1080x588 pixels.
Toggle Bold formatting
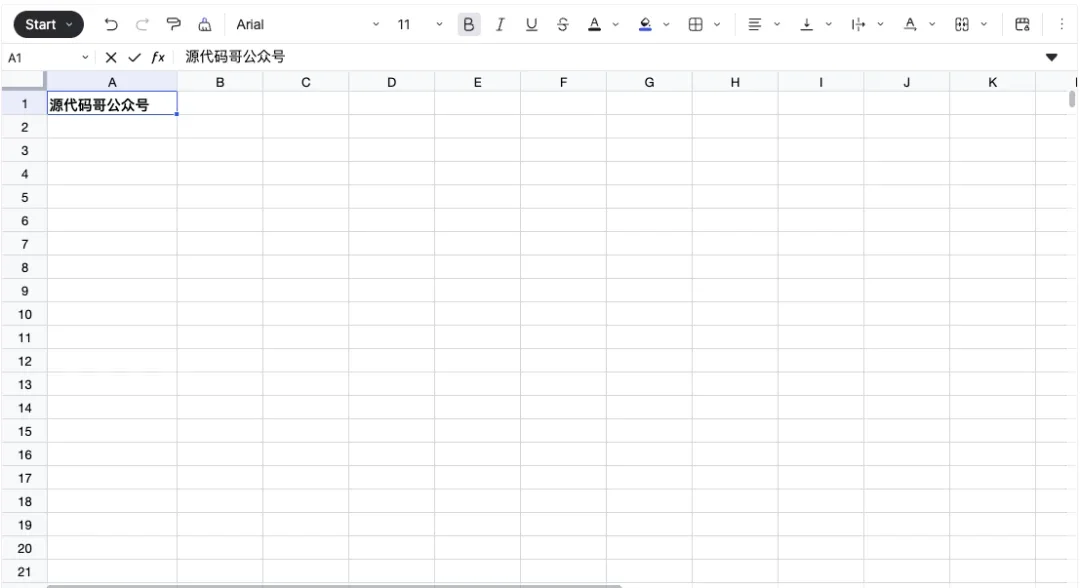pyautogui.click(x=468, y=24)
